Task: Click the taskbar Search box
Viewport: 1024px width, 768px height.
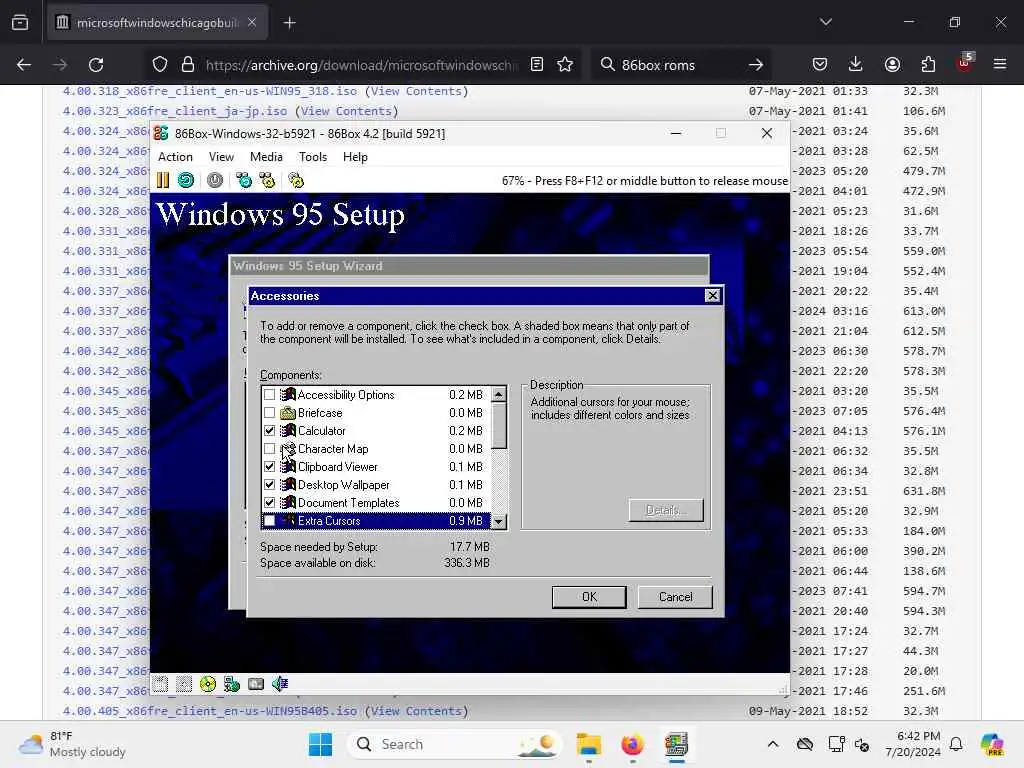Action: (x=455, y=744)
